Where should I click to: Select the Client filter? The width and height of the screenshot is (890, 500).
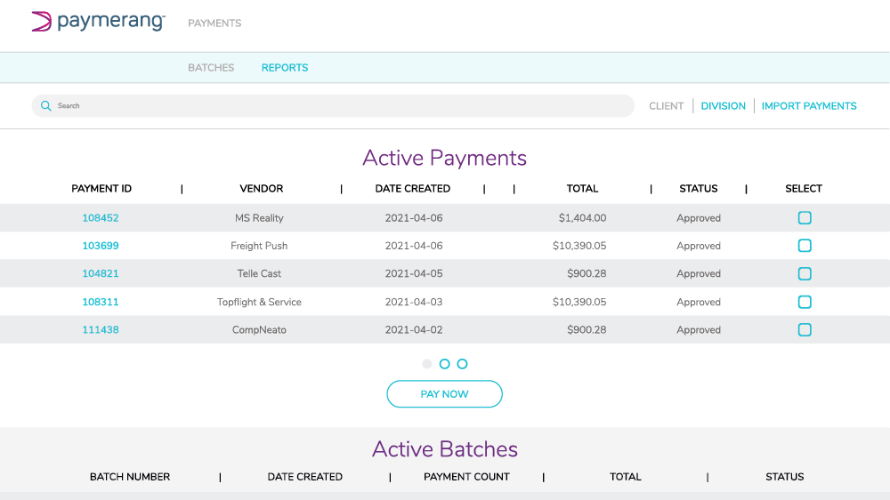tap(666, 106)
